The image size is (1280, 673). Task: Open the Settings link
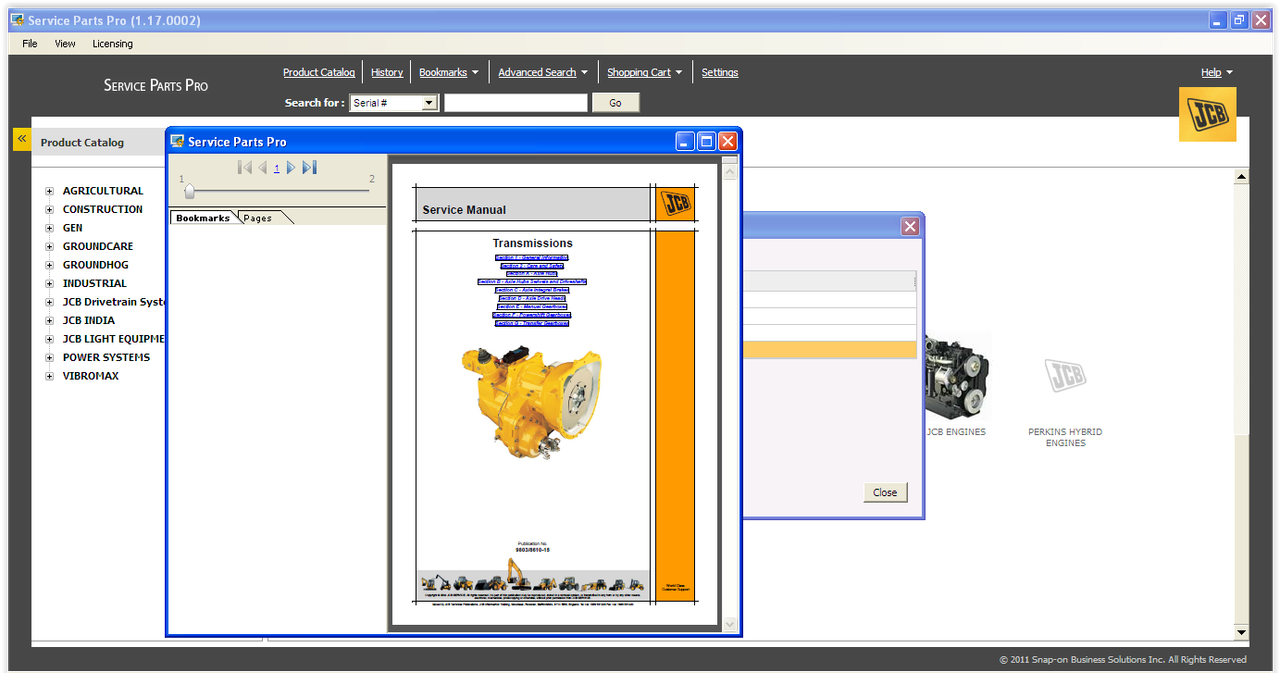coord(720,72)
